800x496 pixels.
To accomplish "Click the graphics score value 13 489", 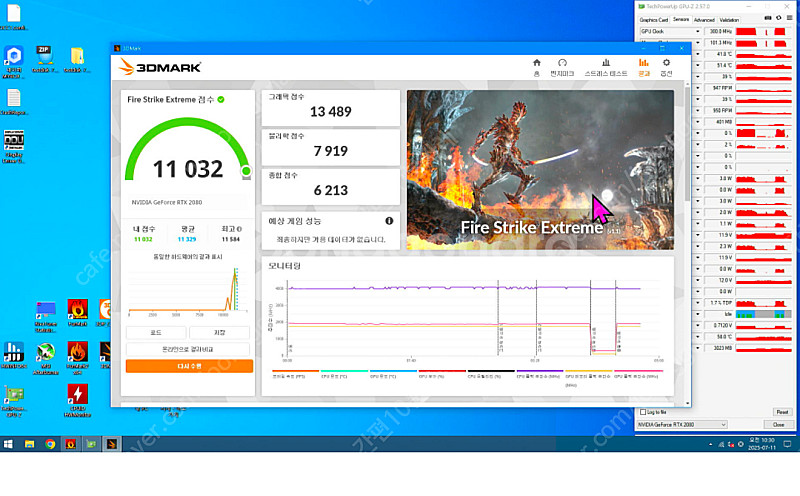I will click(x=331, y=111).
